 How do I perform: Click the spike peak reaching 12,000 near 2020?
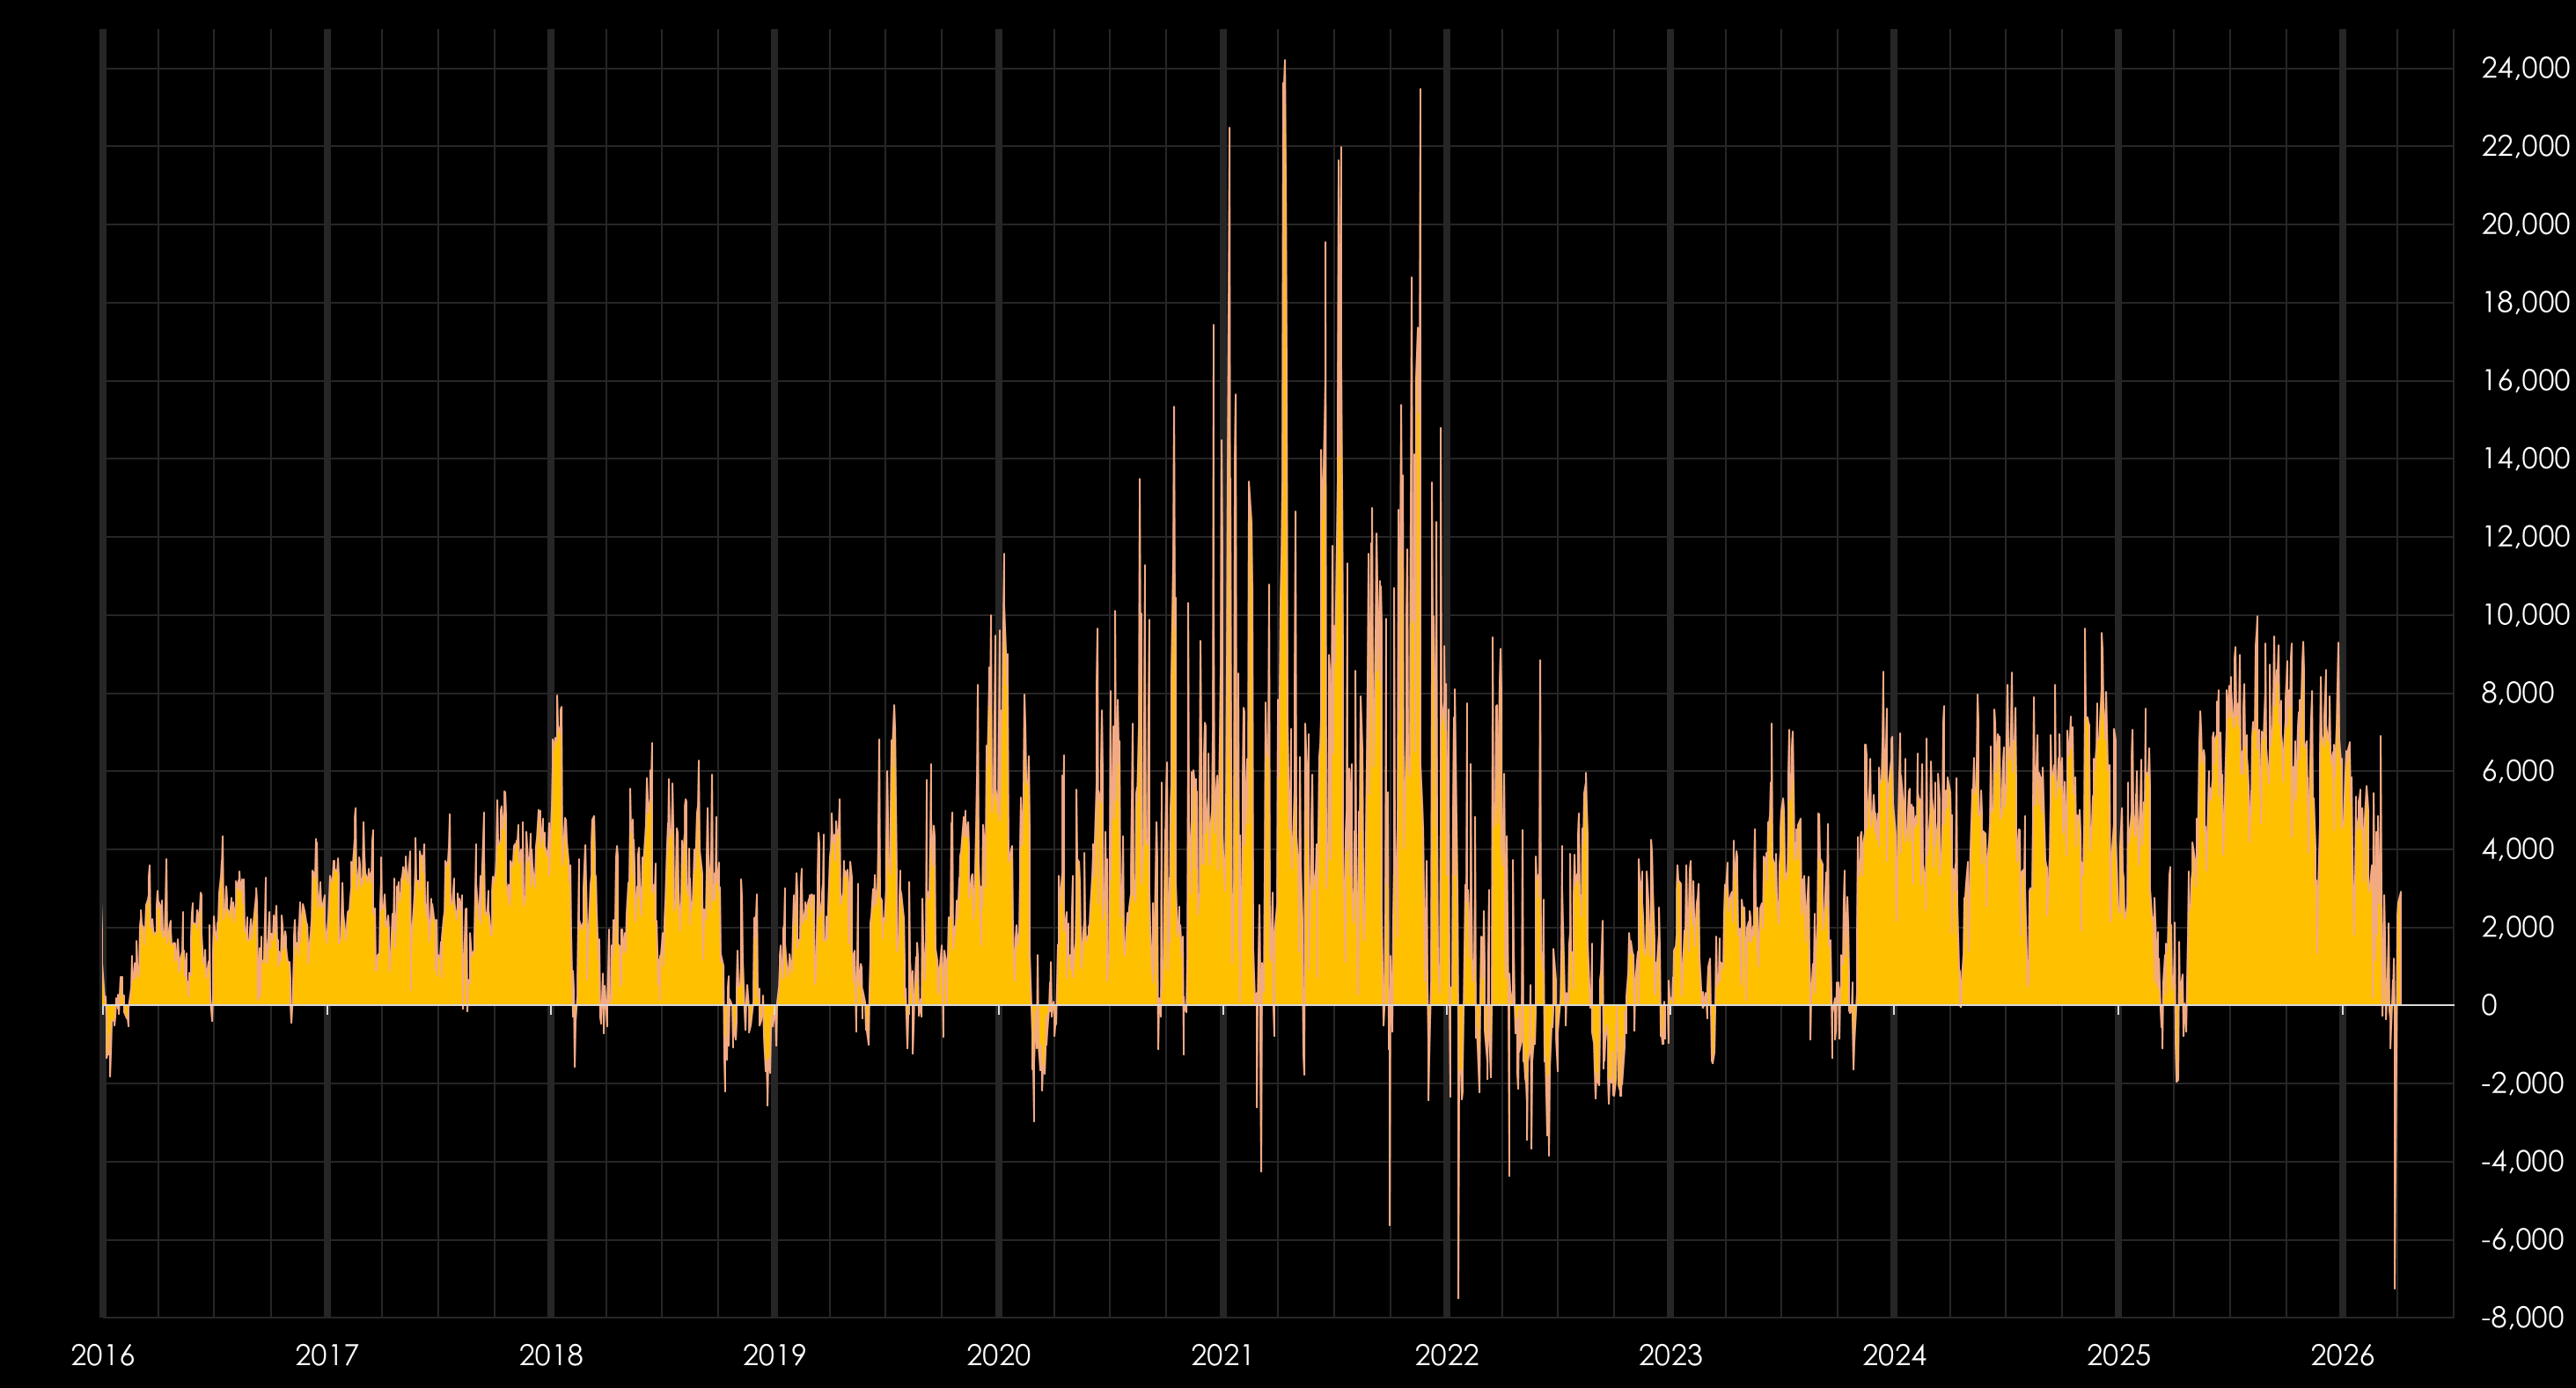1003,556
